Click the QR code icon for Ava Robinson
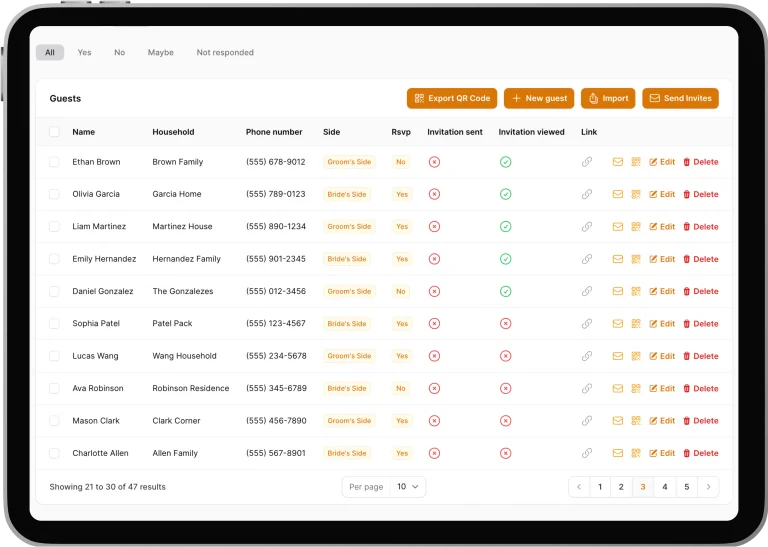This screenshot has height=547, width=768. coord(635,389)
